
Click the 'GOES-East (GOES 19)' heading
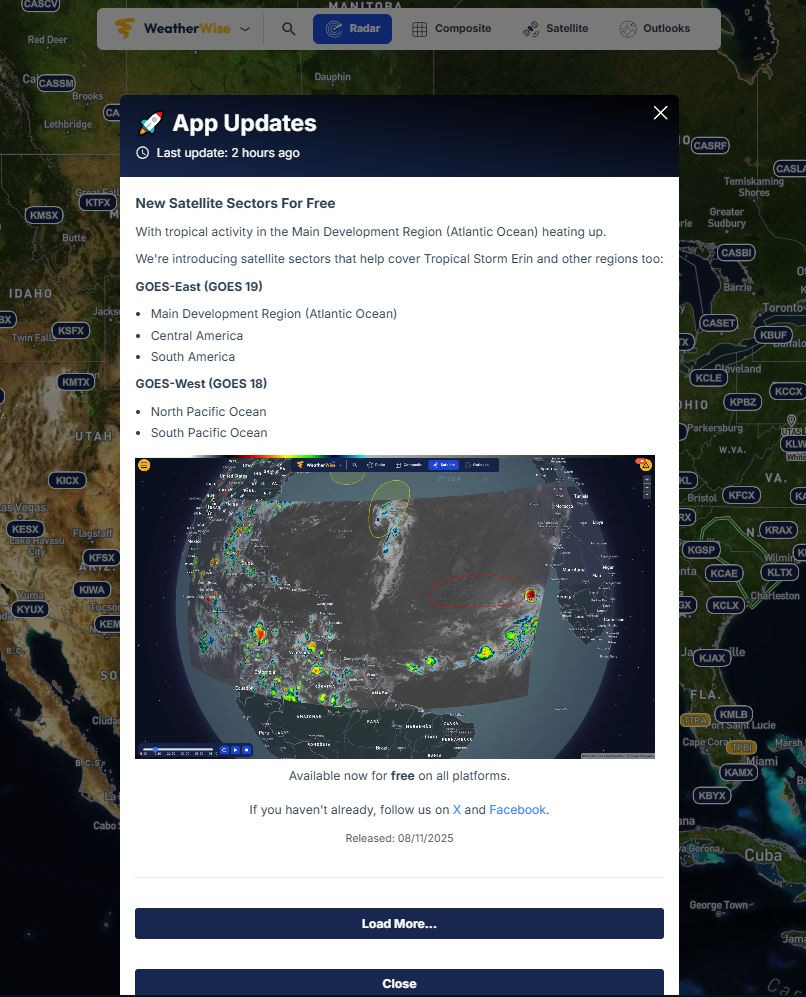click(x=199, y=287)
